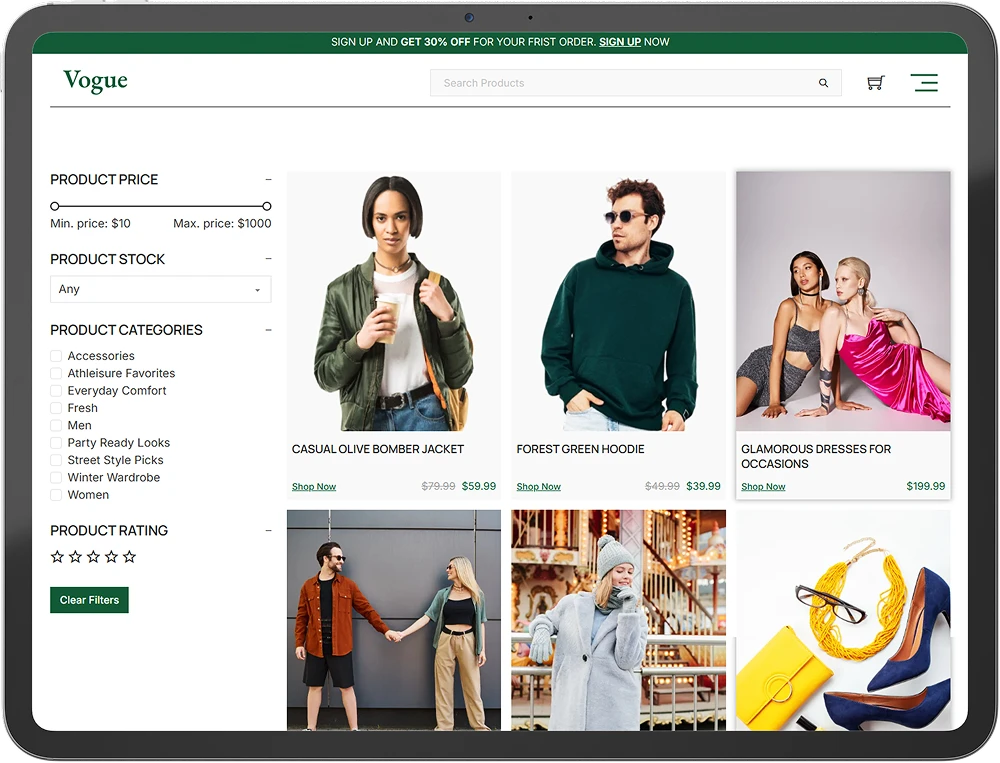
Task: Set rating to four stars
Action: coord(111,556)
